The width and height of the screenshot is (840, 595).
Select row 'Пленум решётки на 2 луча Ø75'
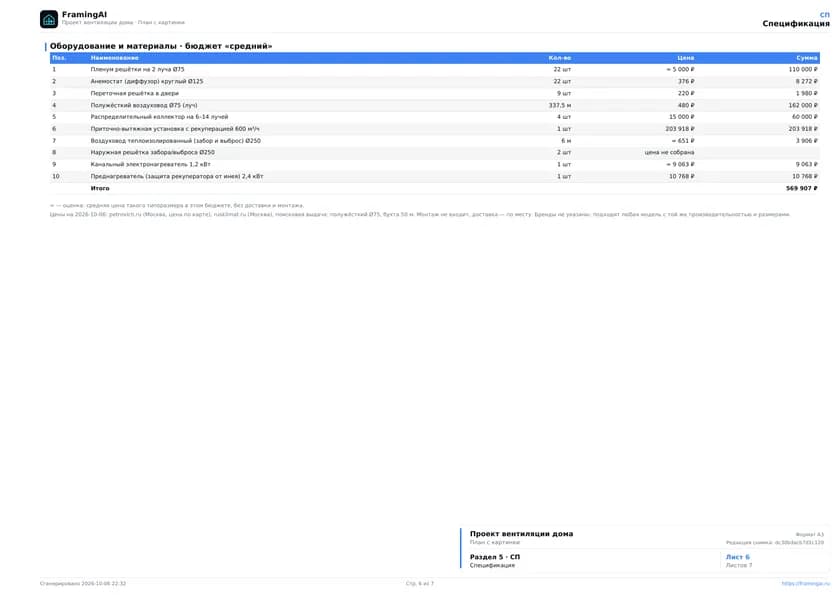point(435,70)
